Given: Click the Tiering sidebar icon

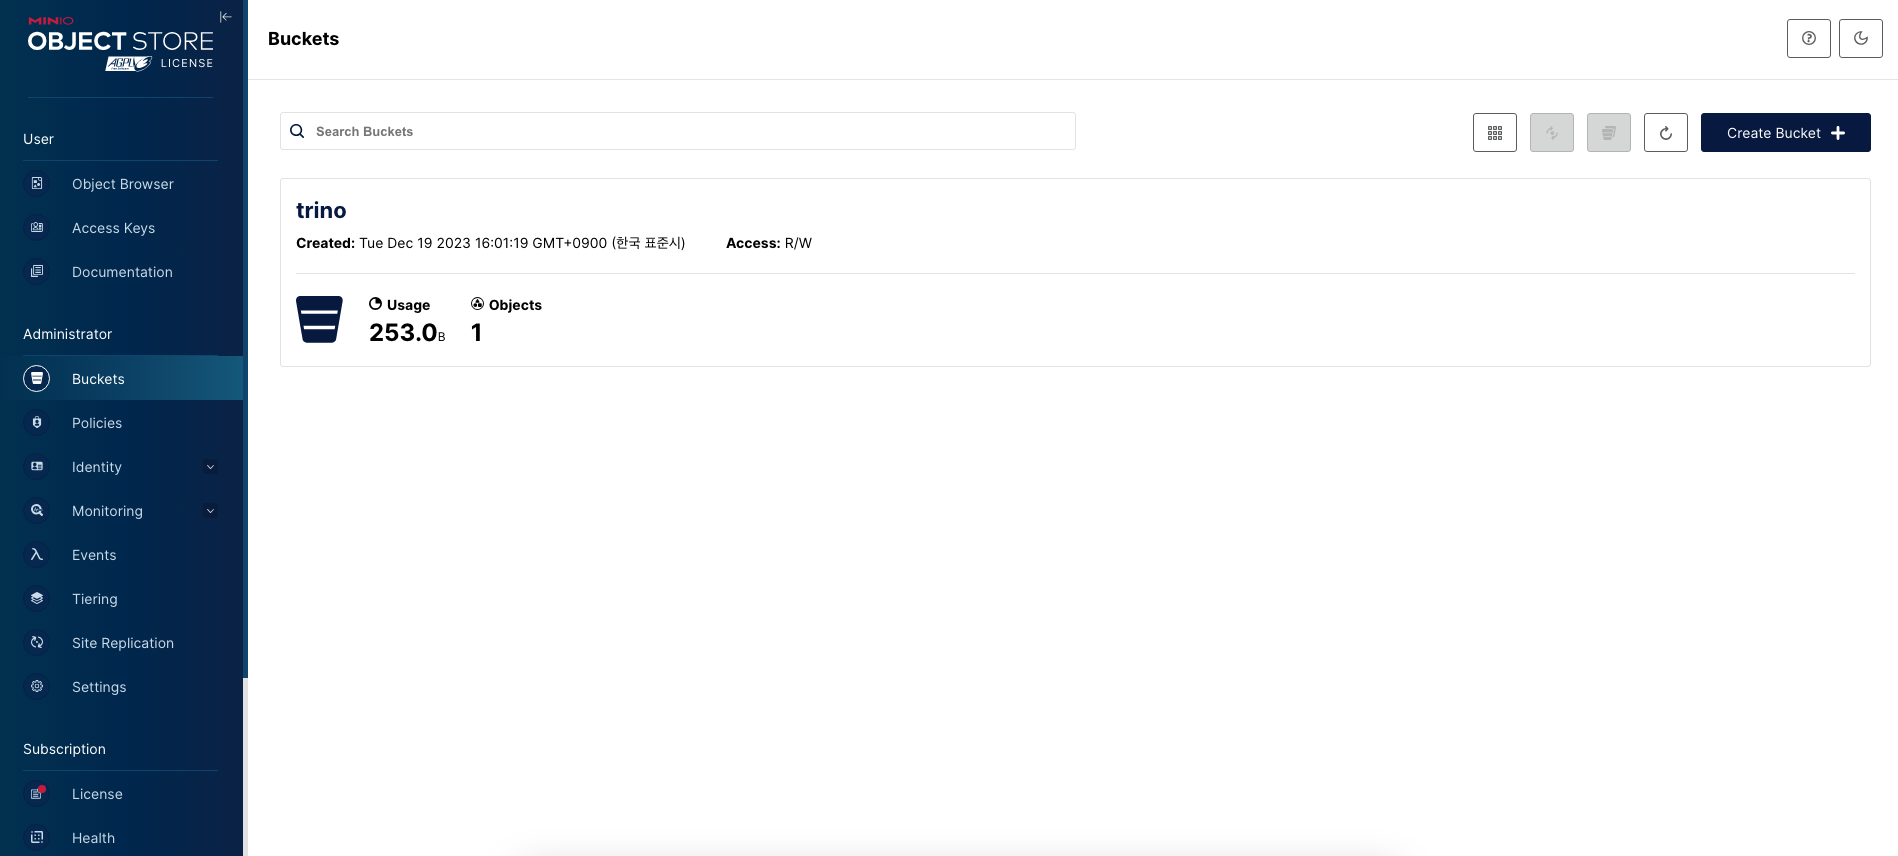Looking at the screenshot, I should click(37, 598).
